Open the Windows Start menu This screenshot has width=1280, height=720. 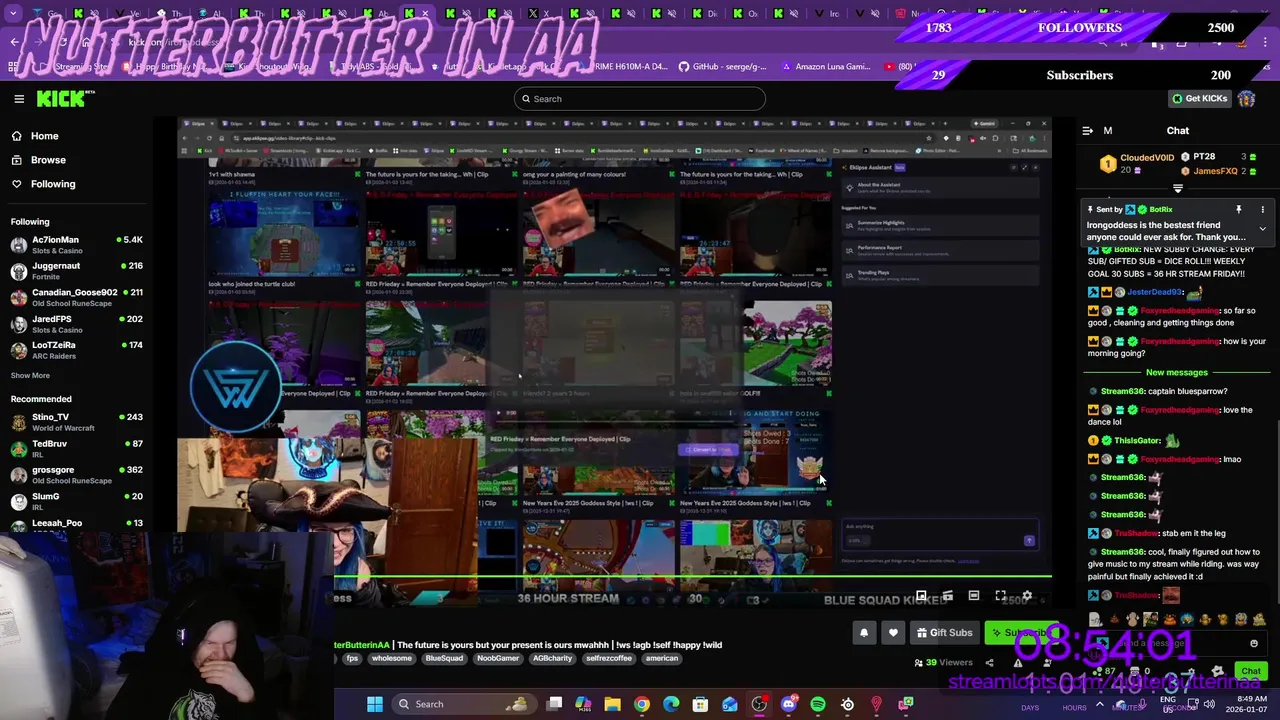pos(375,704)
